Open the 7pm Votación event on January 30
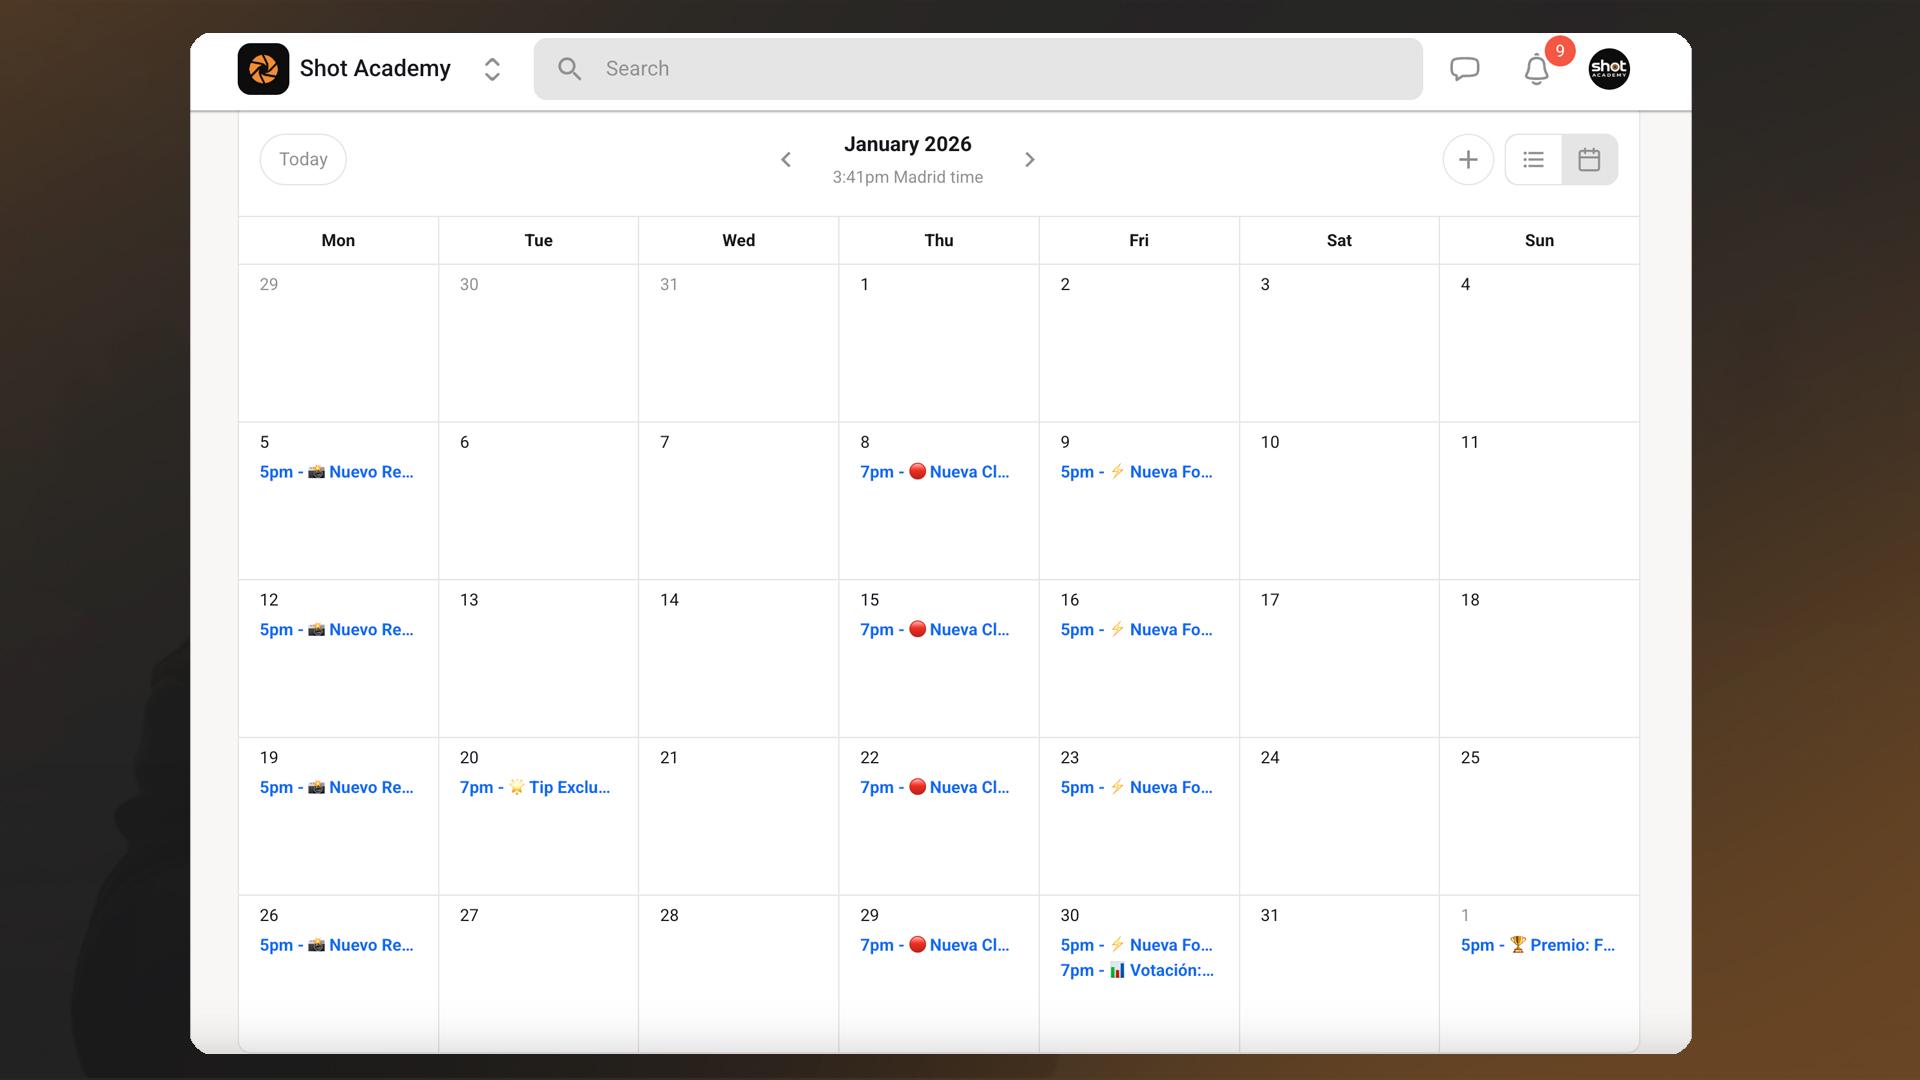Viewport: 1920px width, 1080px height. point(1137,971)
